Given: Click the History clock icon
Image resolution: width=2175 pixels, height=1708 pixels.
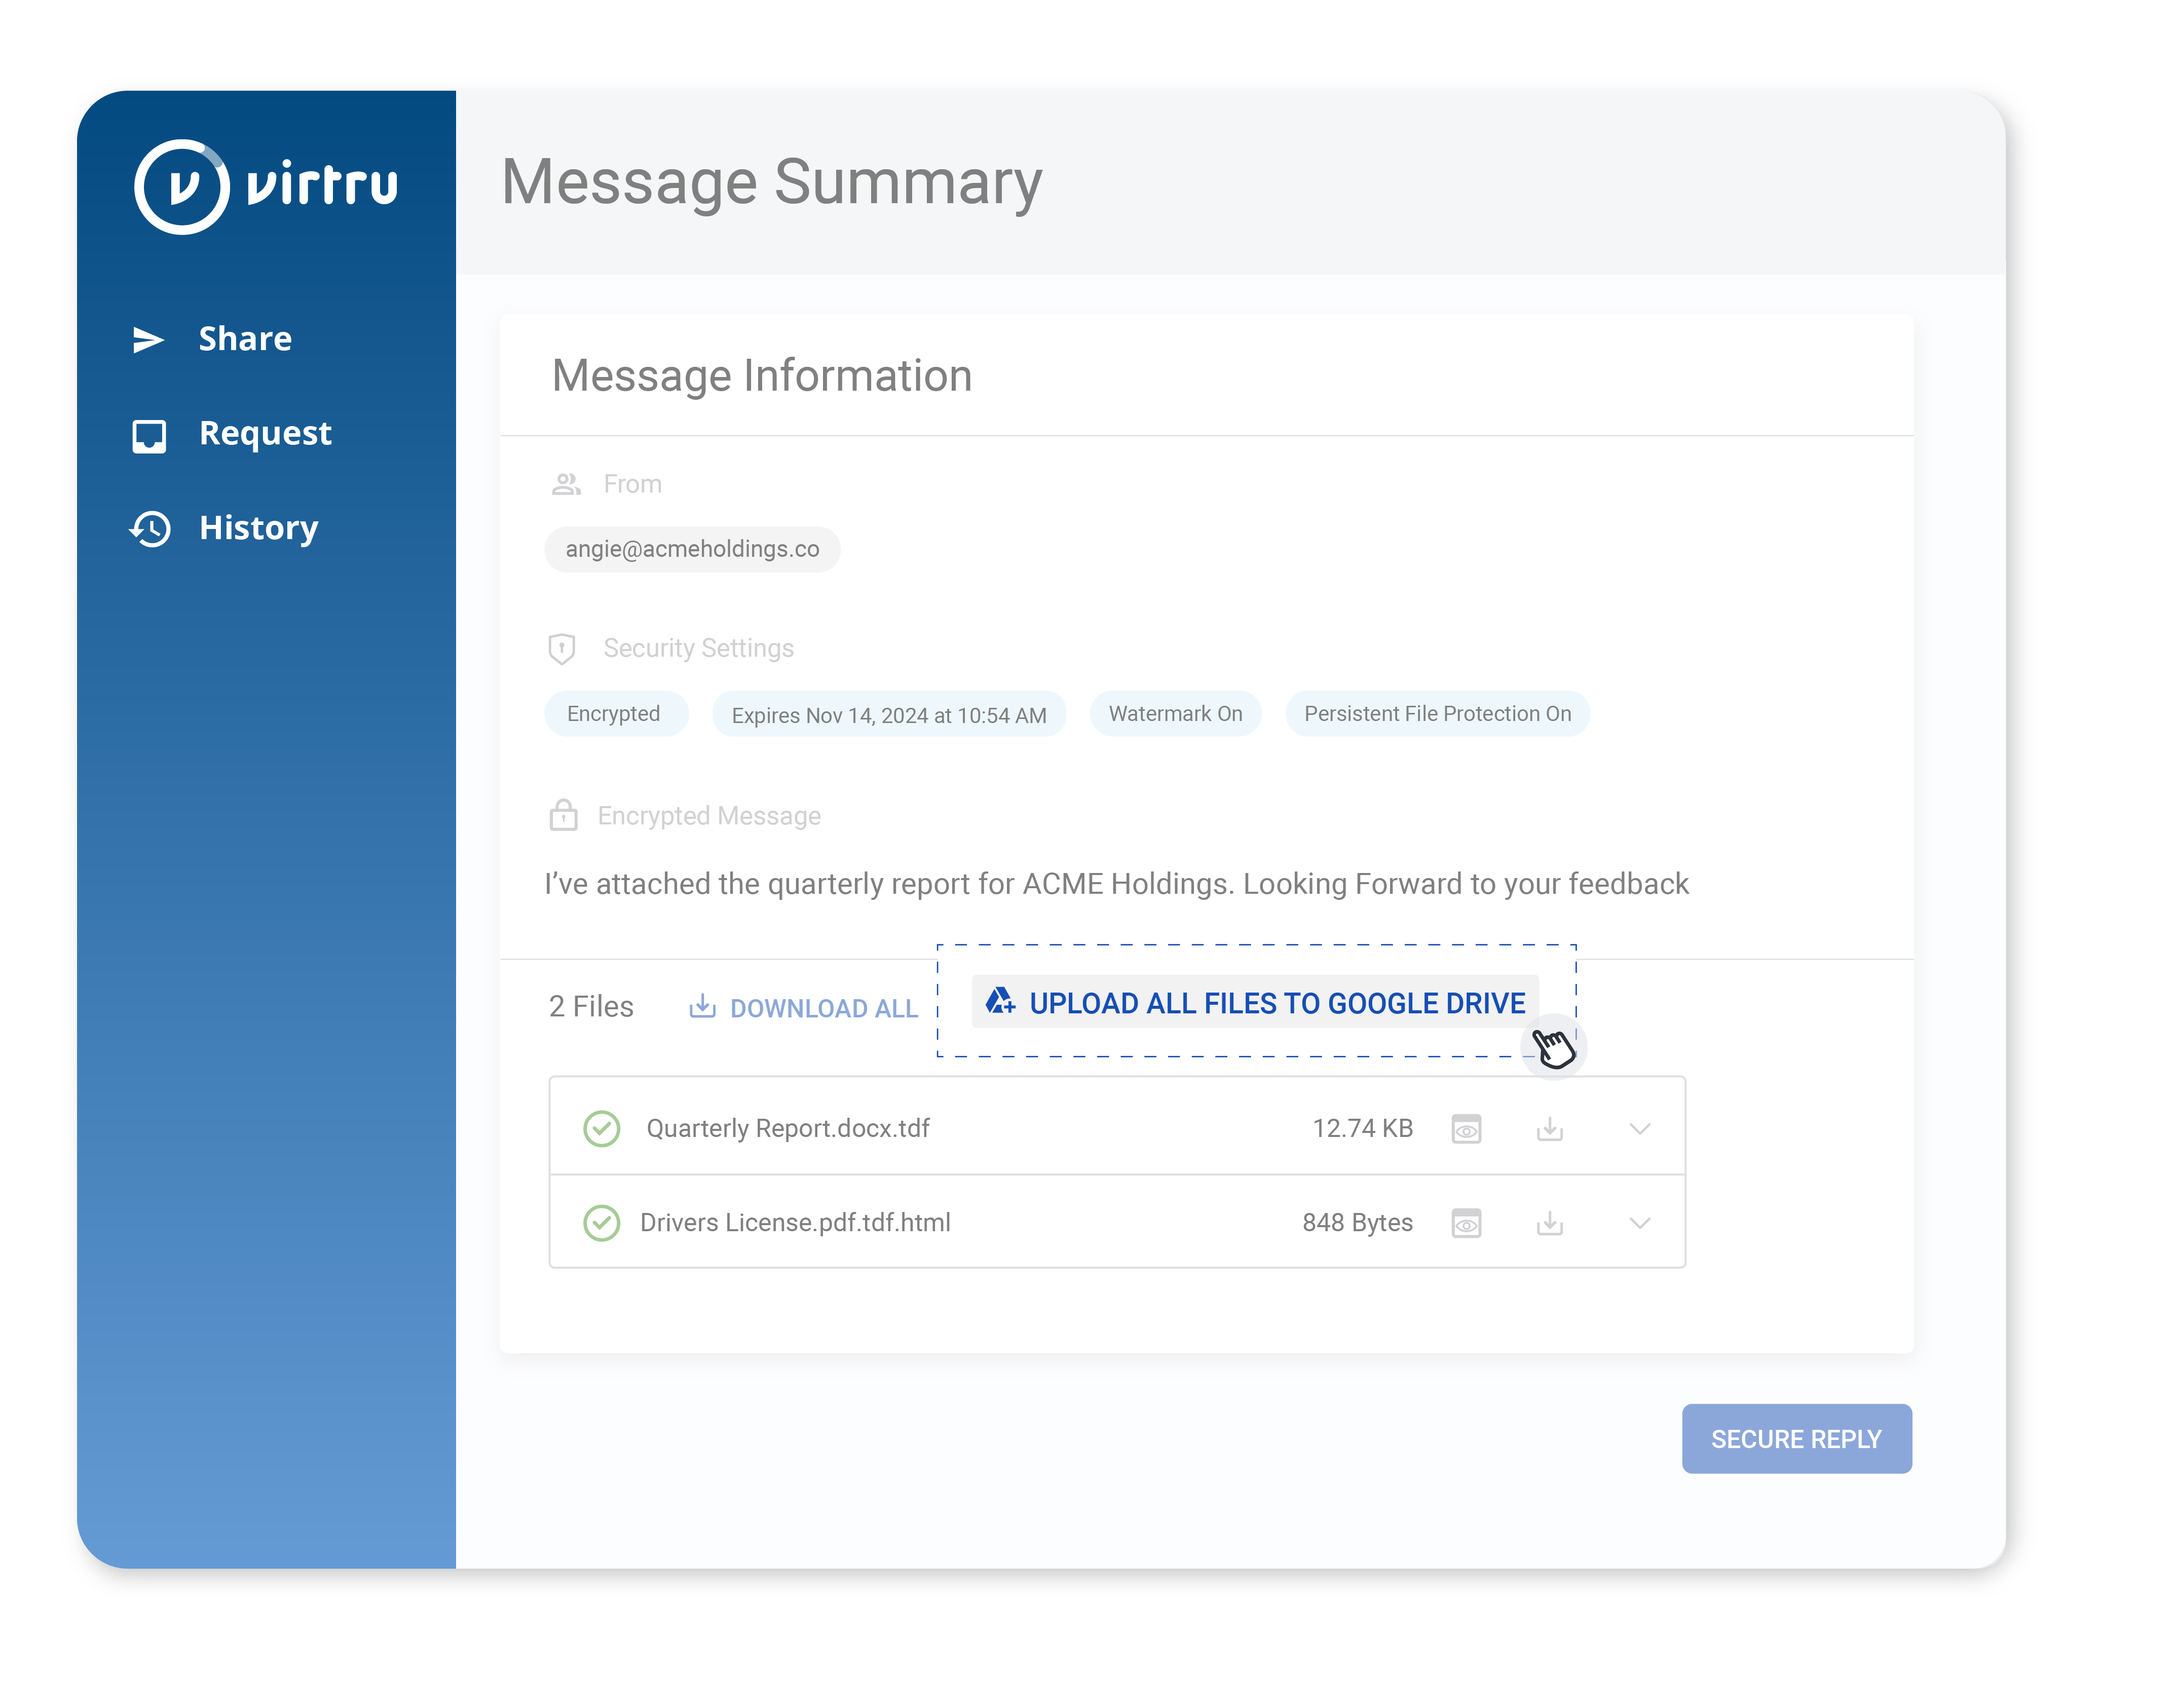Looking at the screenshot, I should tap(151, 528).
